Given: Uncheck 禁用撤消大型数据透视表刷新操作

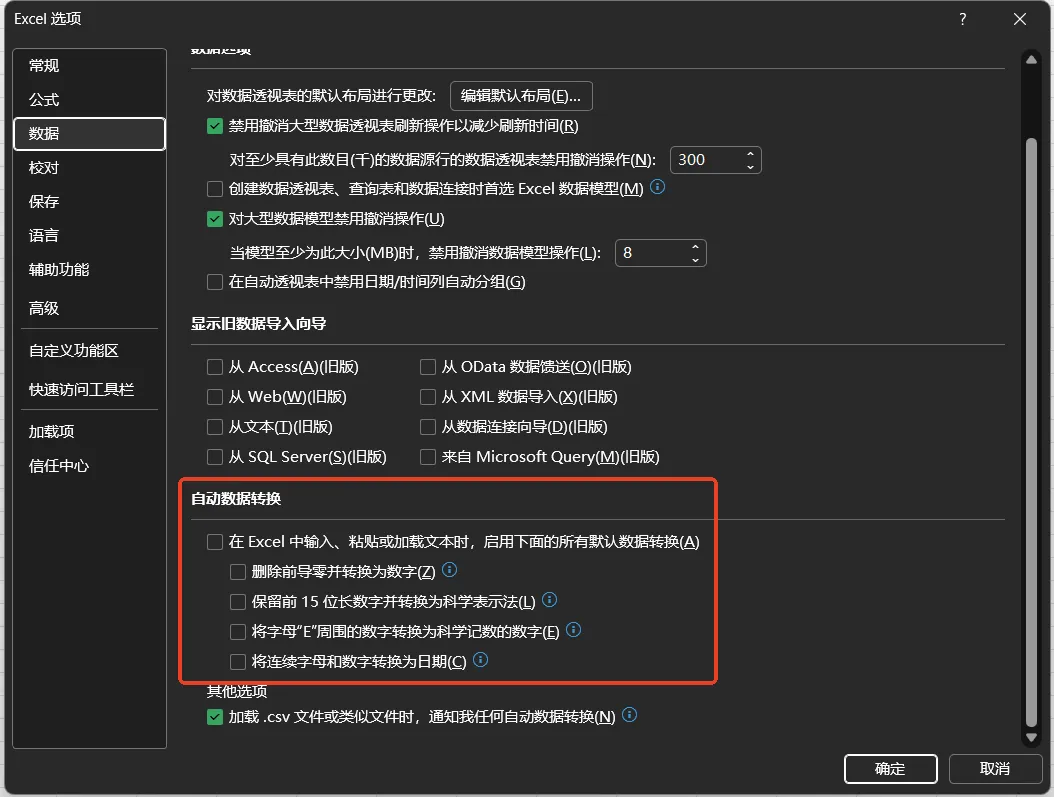Looking at the screenshot, I should (x=215, y=126).
